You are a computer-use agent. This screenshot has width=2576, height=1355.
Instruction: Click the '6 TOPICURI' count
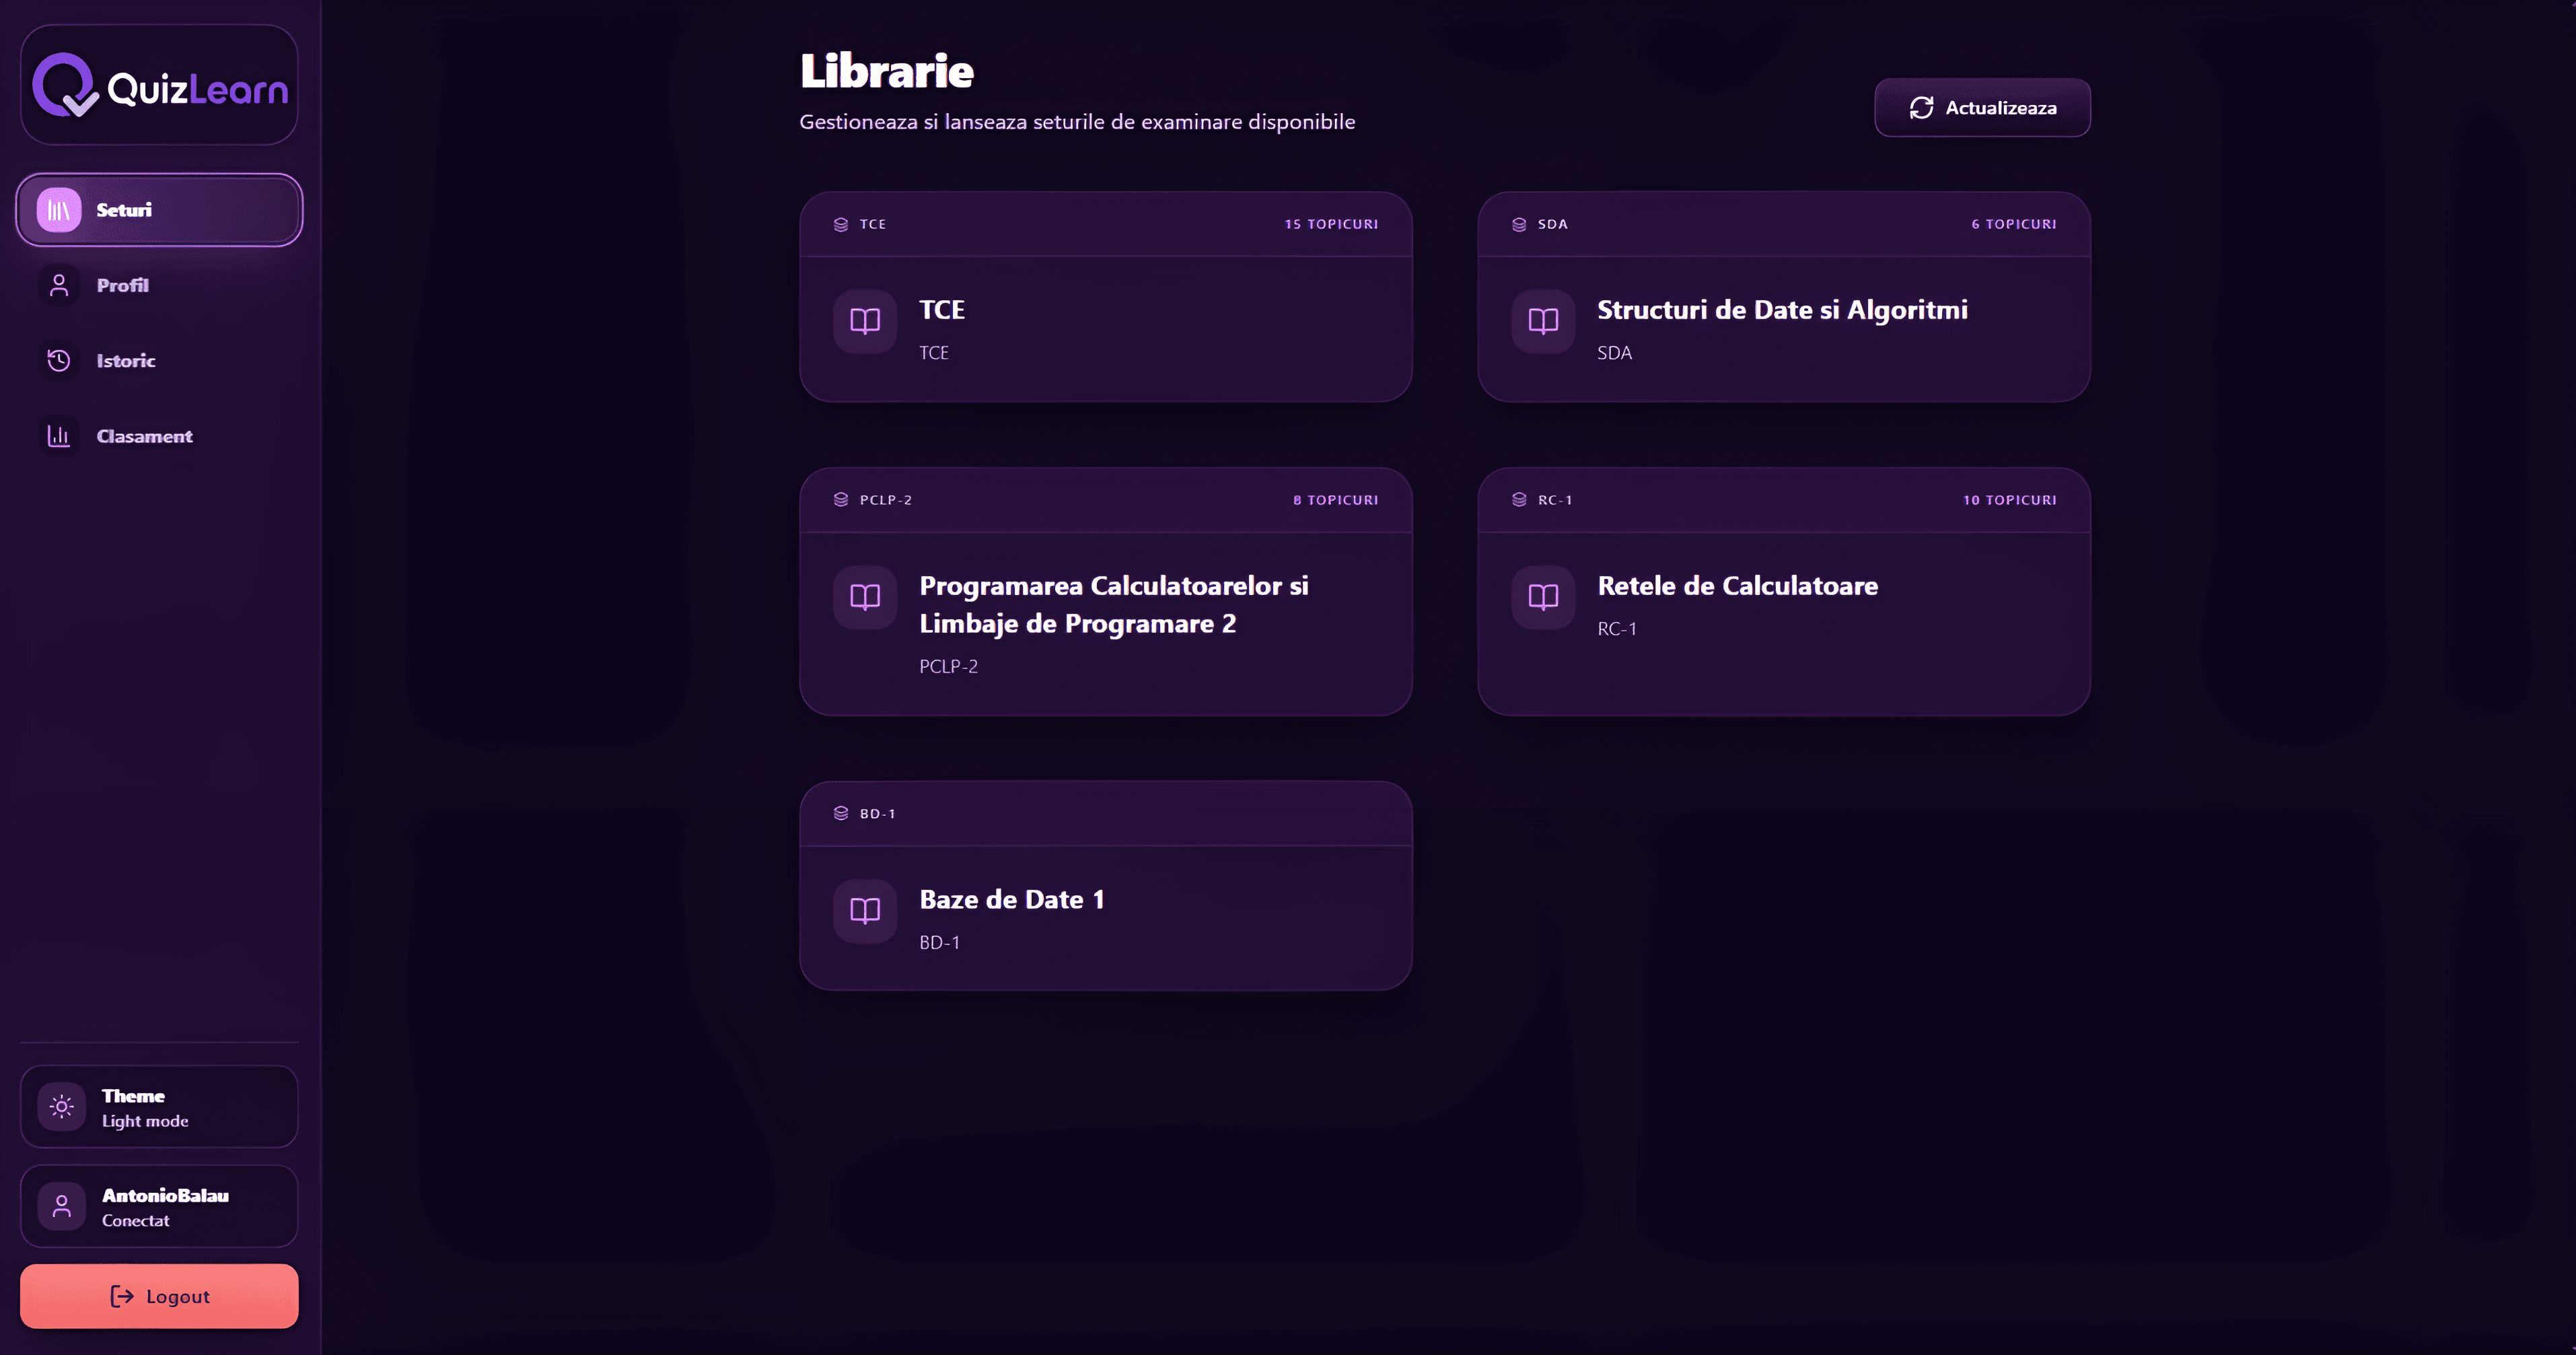pyautogui.click(x=2013, y=224)
